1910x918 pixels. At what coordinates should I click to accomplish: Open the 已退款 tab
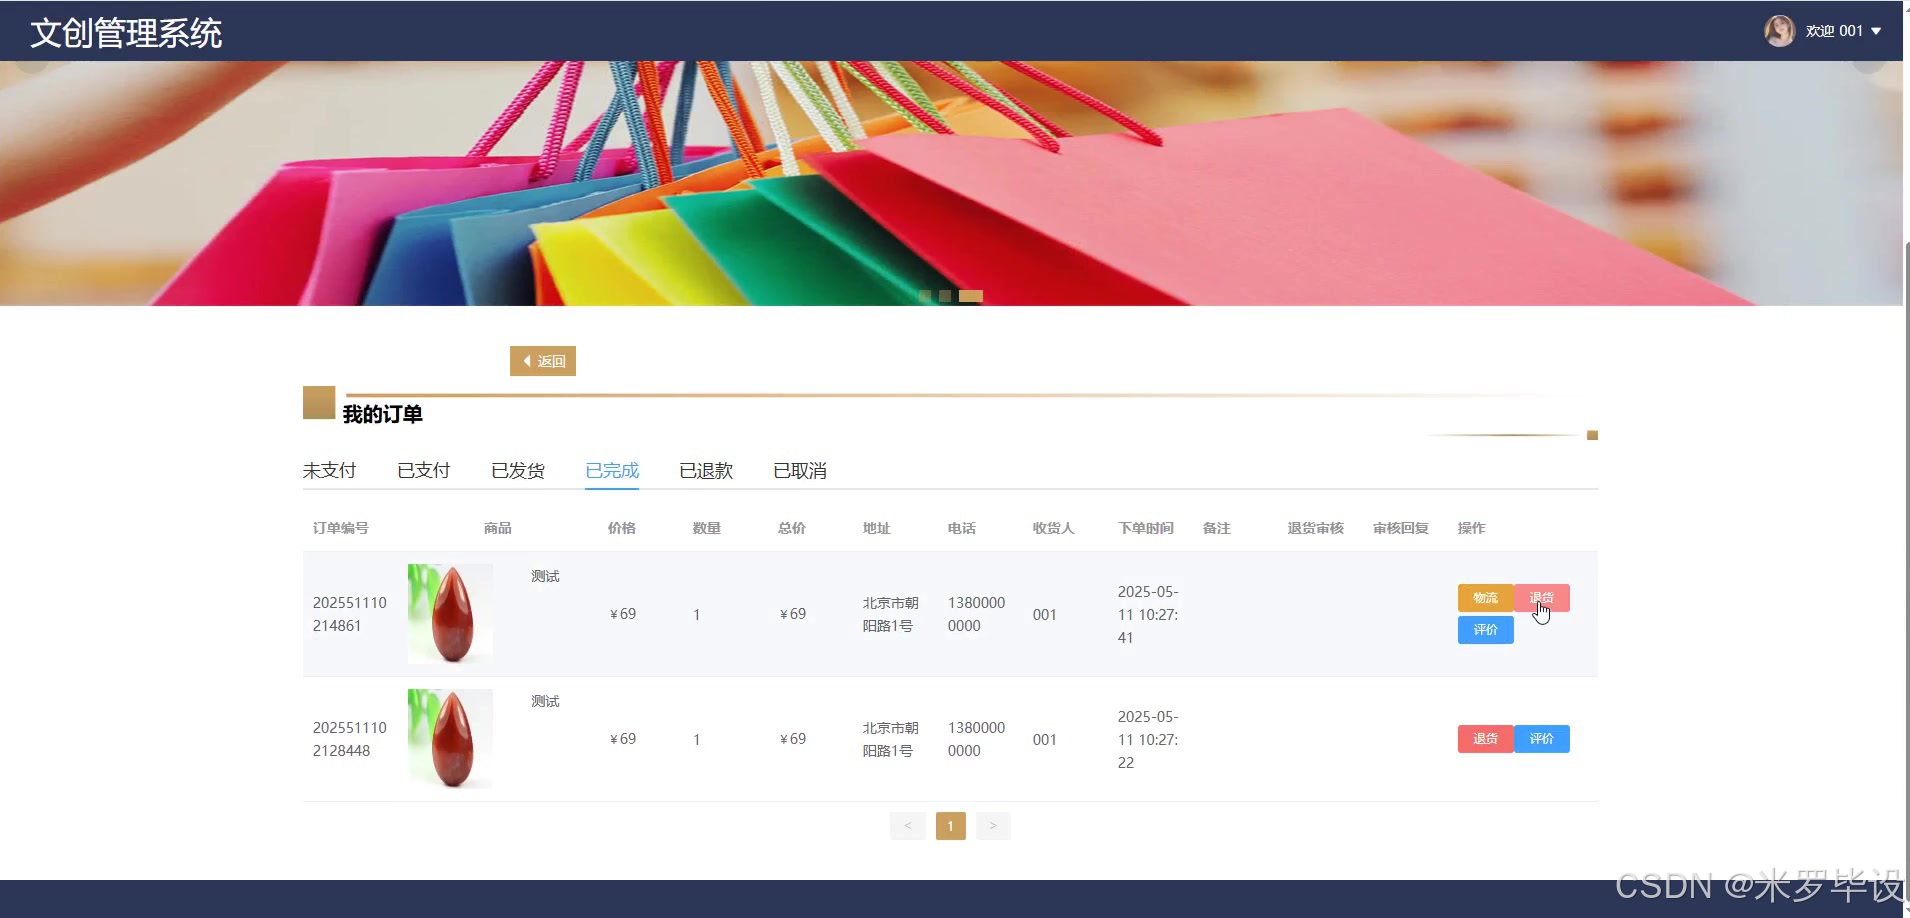point(706,471)
